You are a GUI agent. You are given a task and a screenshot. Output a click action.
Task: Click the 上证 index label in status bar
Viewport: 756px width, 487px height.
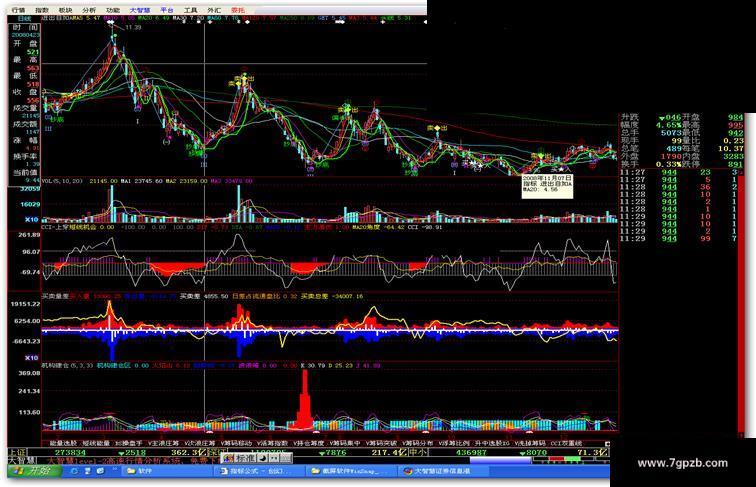pos(18,453)
